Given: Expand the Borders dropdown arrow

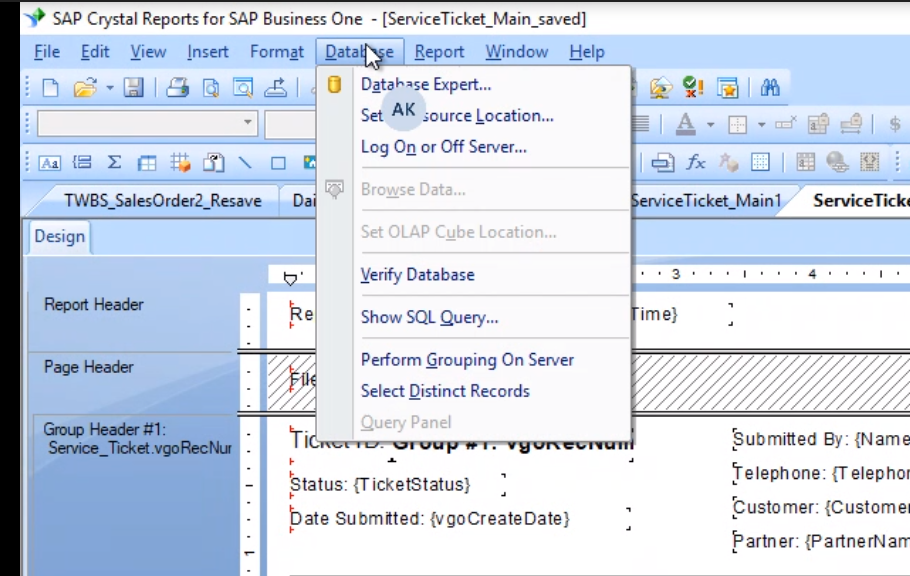Looking at the screenshot, I should click(x=761, y=124).
